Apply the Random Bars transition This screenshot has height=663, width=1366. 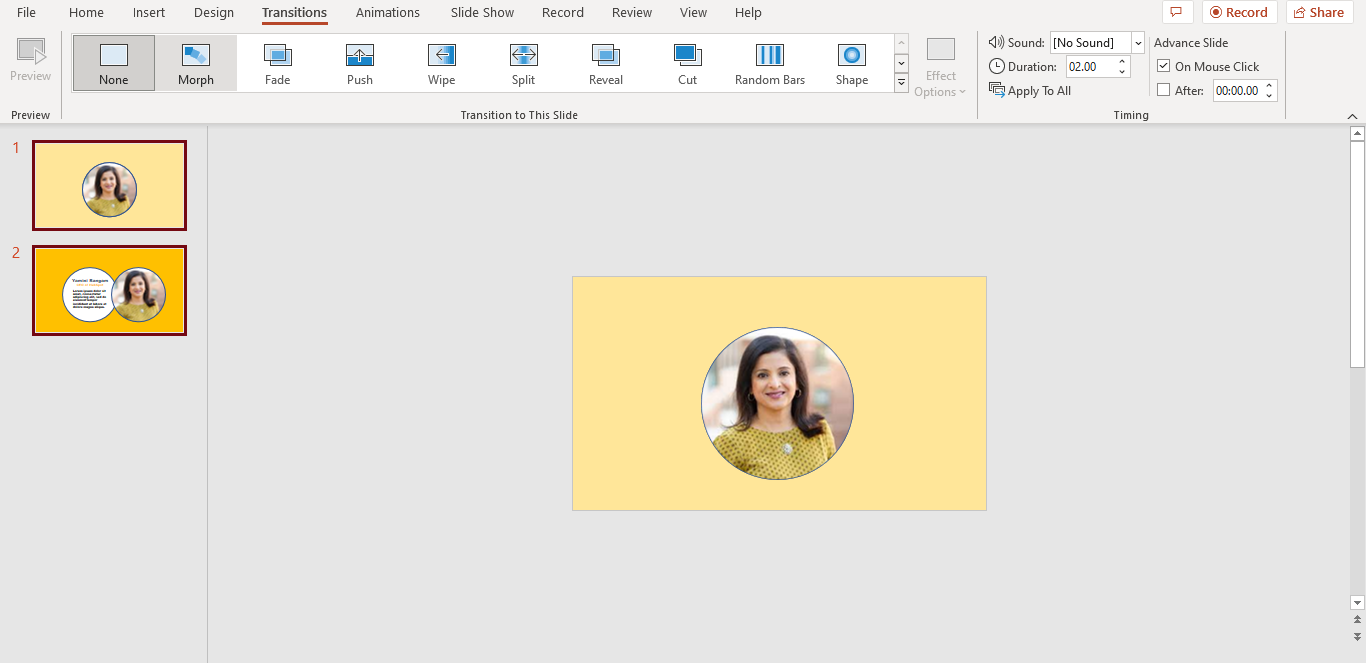770,63
